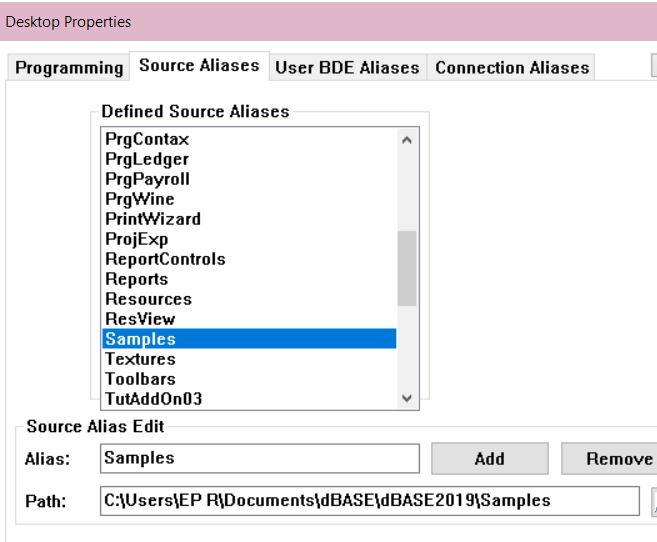Click the Source Aliases tab
657x542 pixels.
[199, 66]
